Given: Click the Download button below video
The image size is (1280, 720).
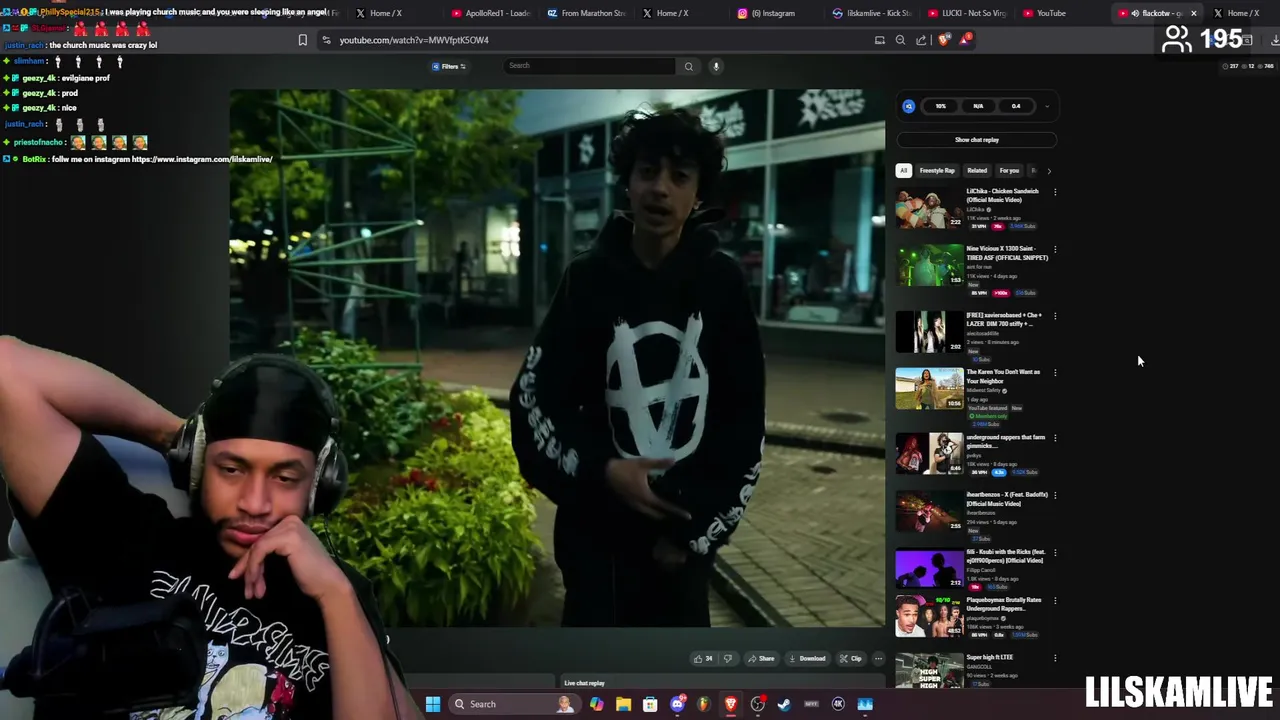Looking at the screenshot, I should pos(807,658).
